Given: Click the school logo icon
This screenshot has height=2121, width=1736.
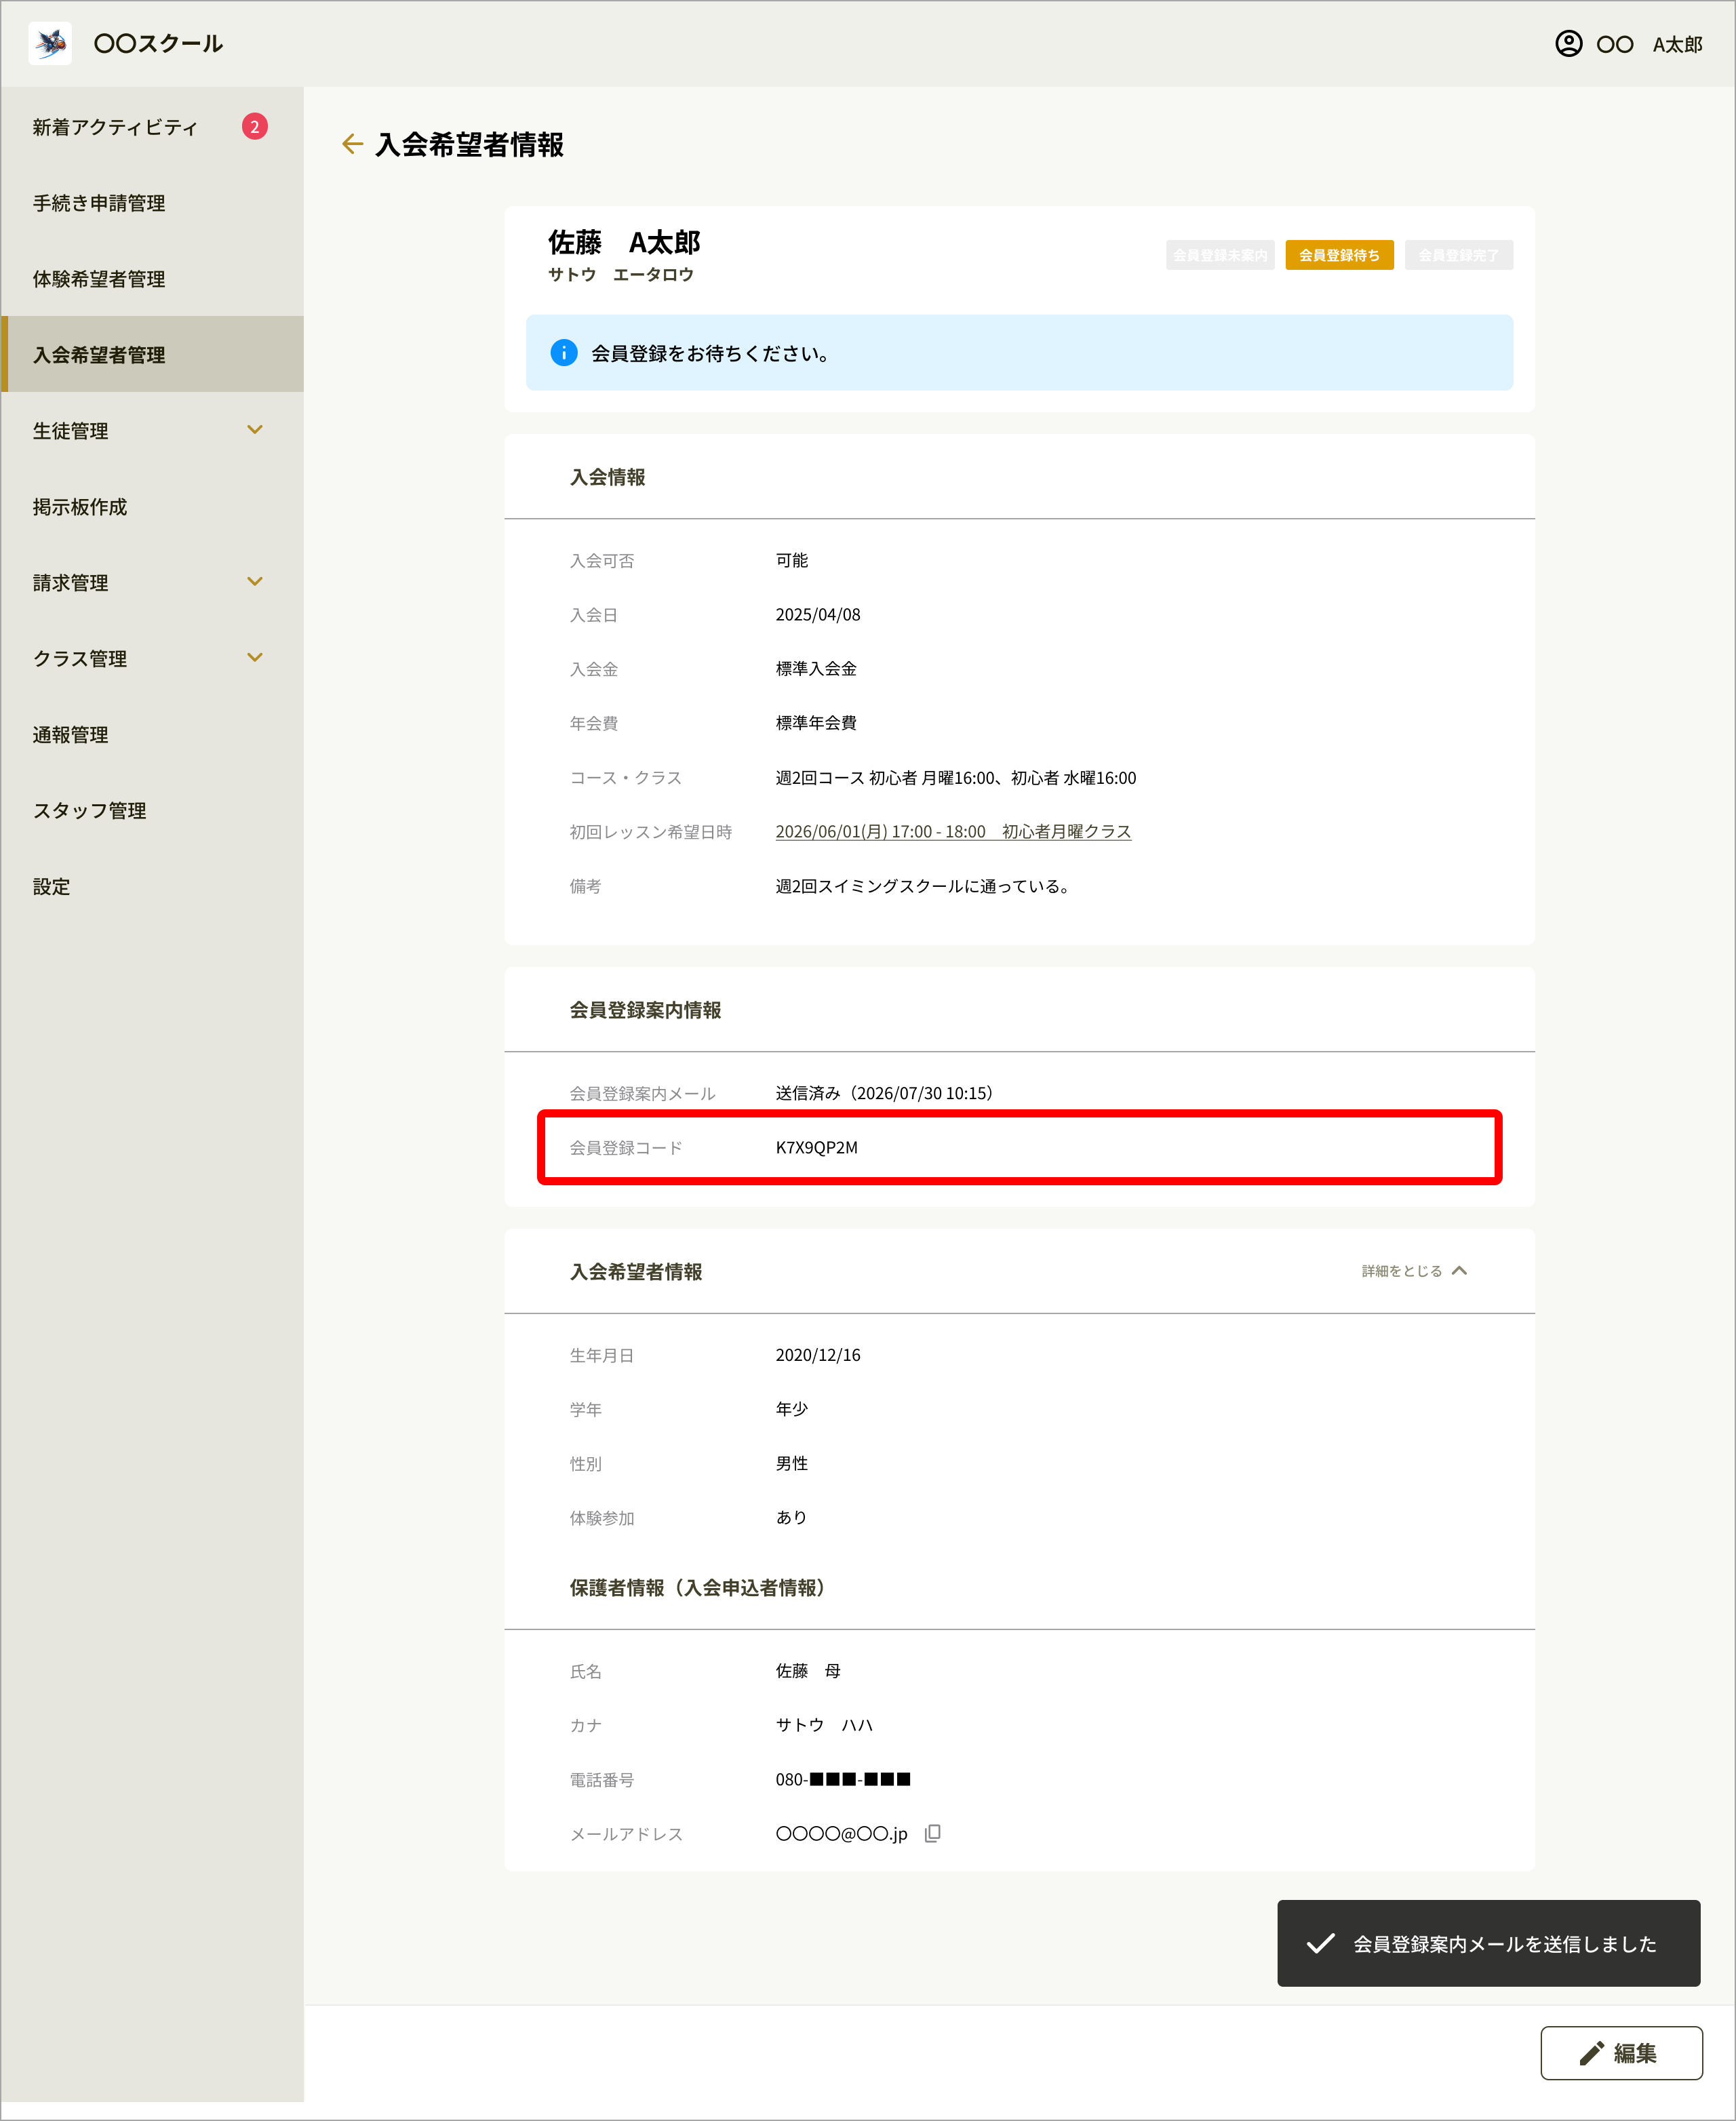Looking at the screenshot, I should [50, 44].
